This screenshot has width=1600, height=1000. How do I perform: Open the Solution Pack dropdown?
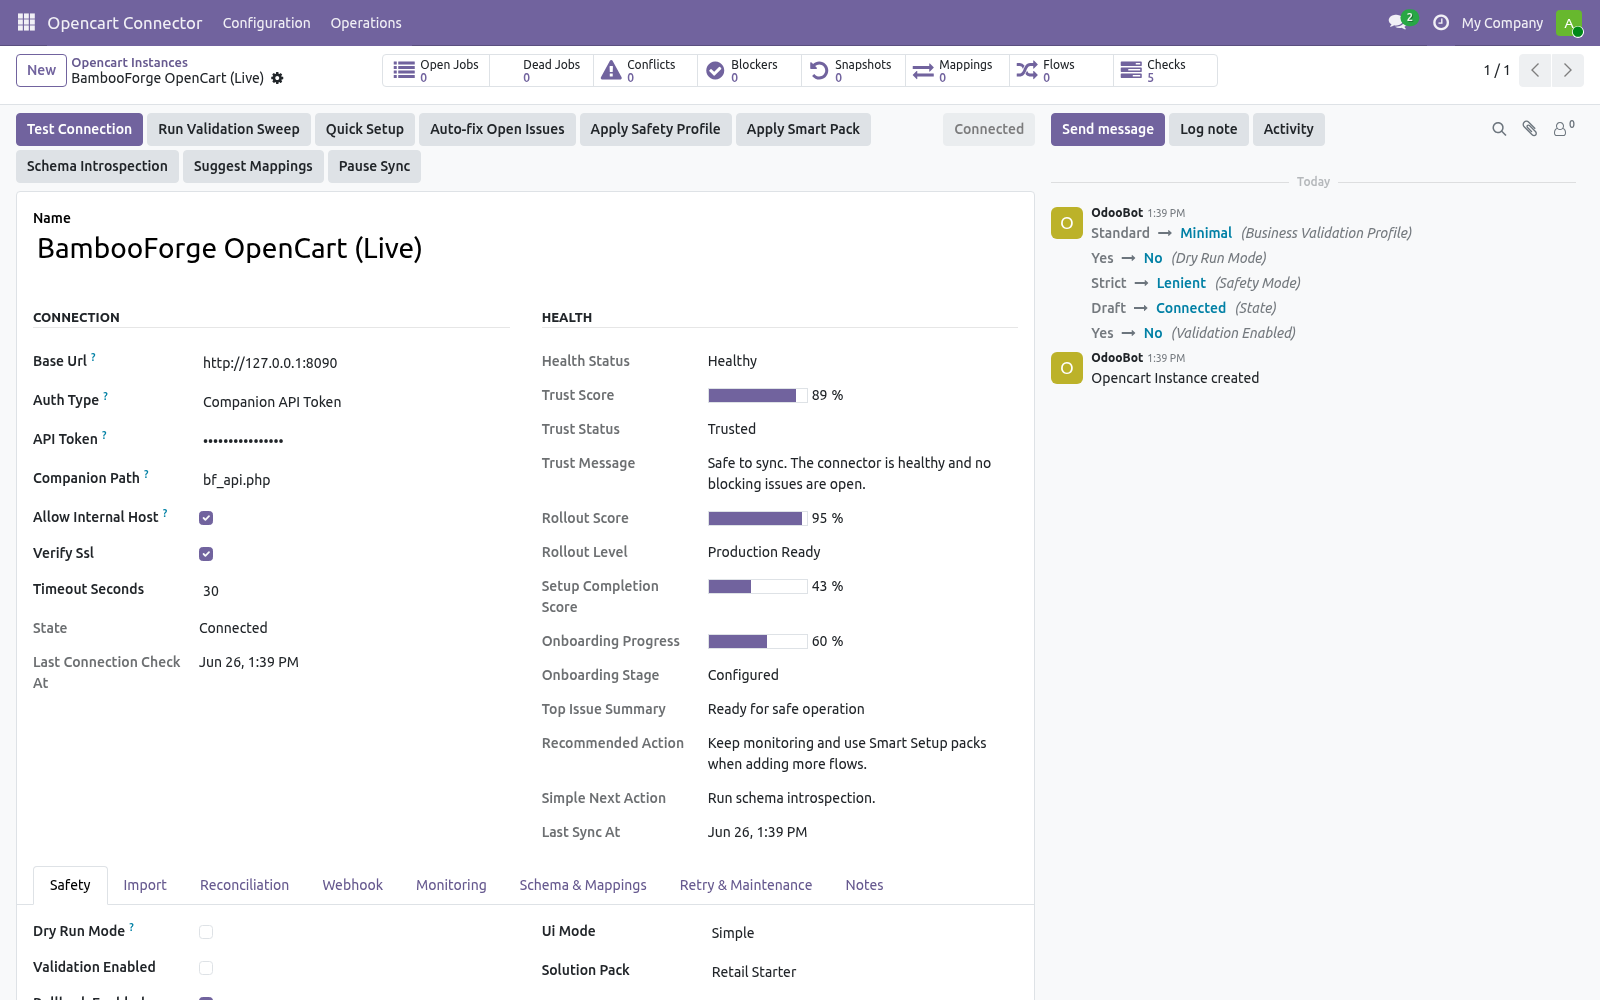863,972
